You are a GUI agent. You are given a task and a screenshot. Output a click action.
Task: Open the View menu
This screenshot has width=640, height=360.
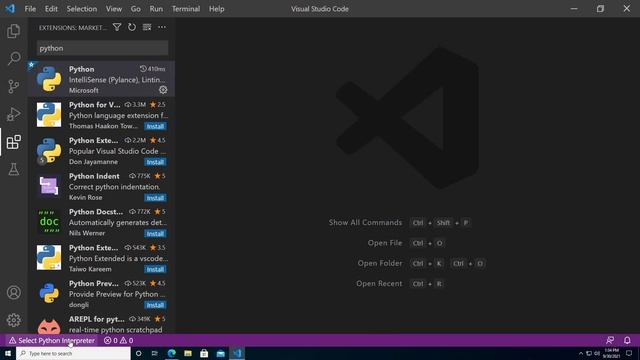tap(114, 9)
